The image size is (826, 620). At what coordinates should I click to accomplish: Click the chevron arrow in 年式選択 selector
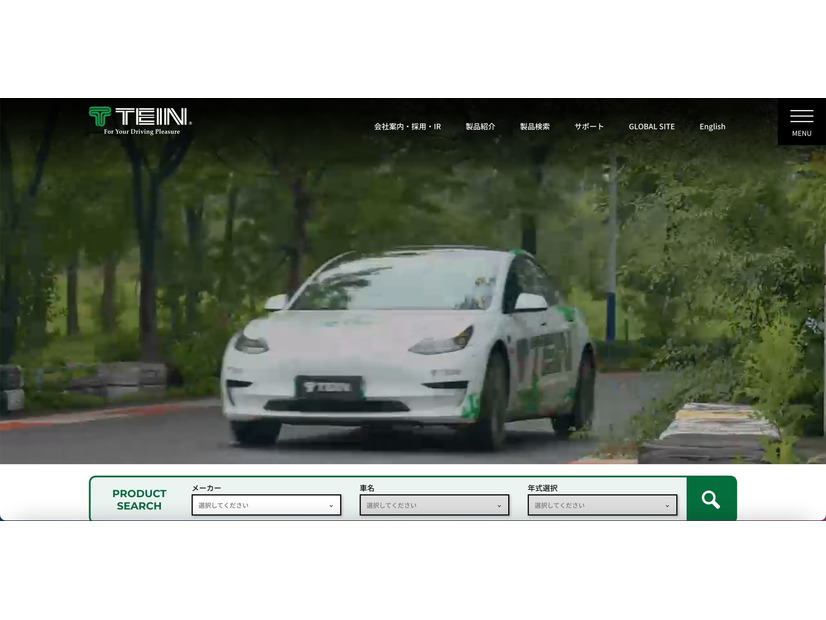tap(667, 506)
